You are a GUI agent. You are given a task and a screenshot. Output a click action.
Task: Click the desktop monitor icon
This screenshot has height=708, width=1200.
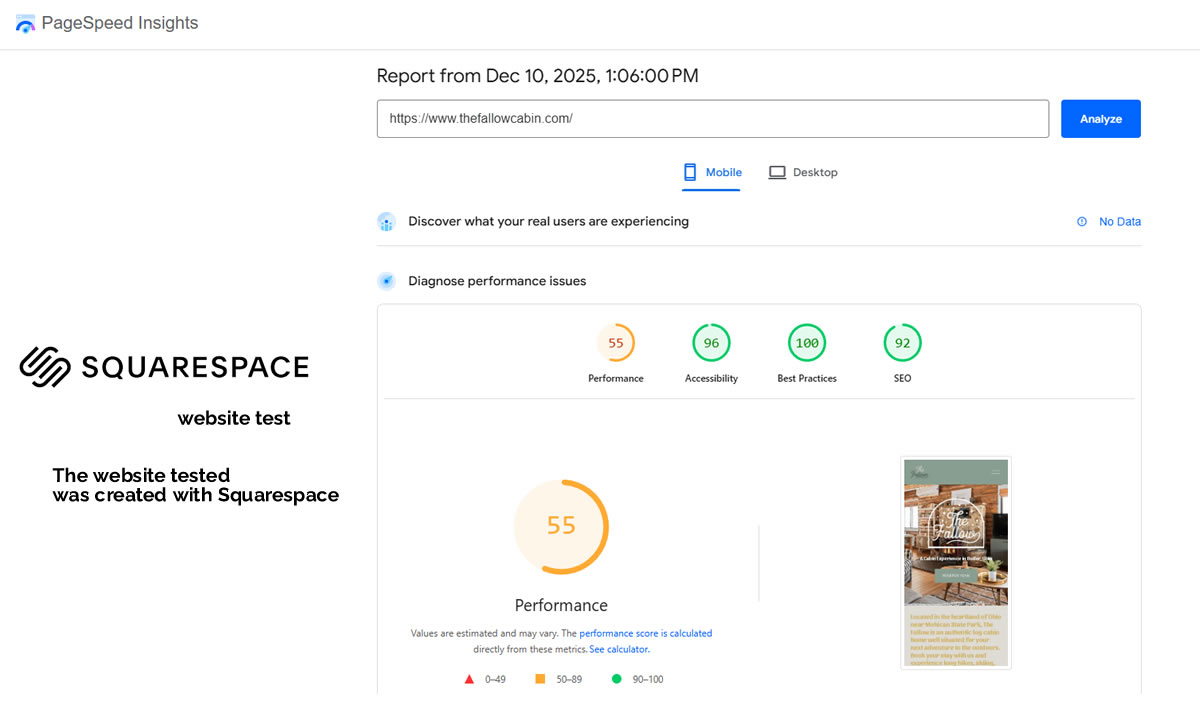pyautogui.click(x=777, y=172)
